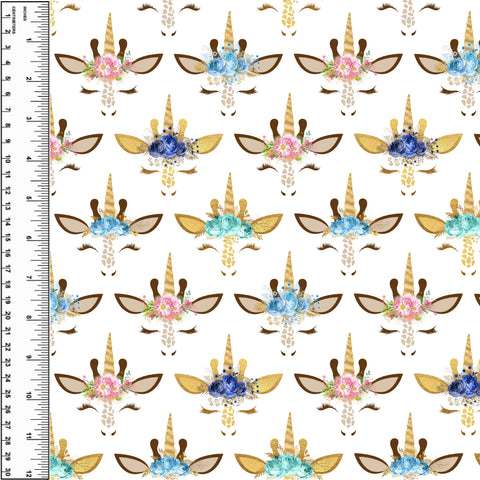
Task: Click the "25" centimeter number on the ruler
Action: click(x=7, y=394)
